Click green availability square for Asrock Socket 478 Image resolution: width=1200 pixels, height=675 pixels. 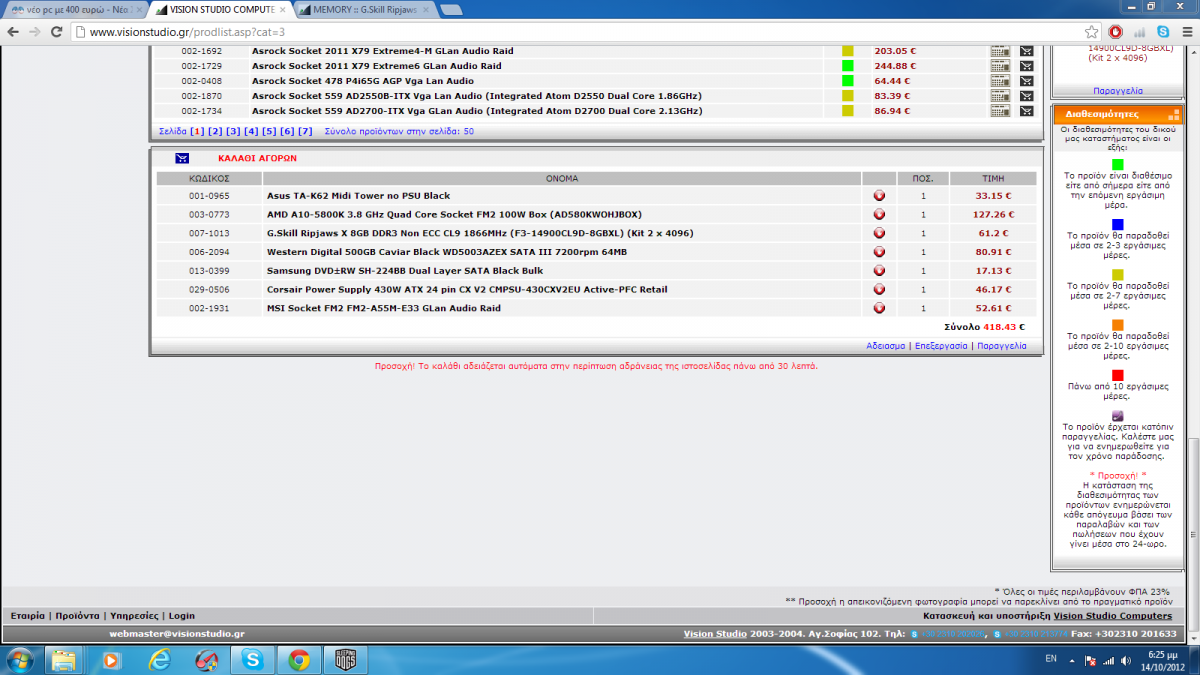(847, 81)
